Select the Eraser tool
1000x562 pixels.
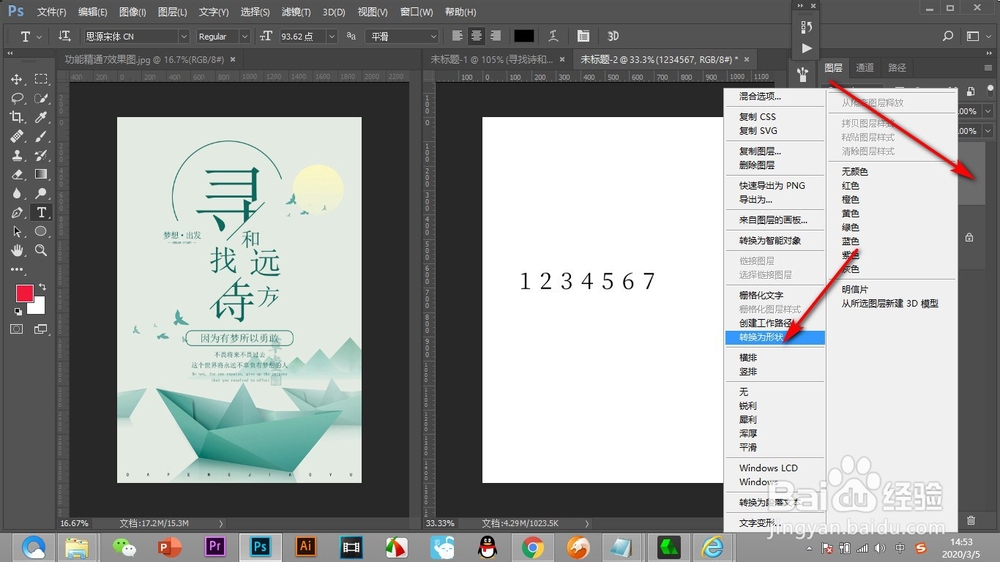(x=17, y=174)
